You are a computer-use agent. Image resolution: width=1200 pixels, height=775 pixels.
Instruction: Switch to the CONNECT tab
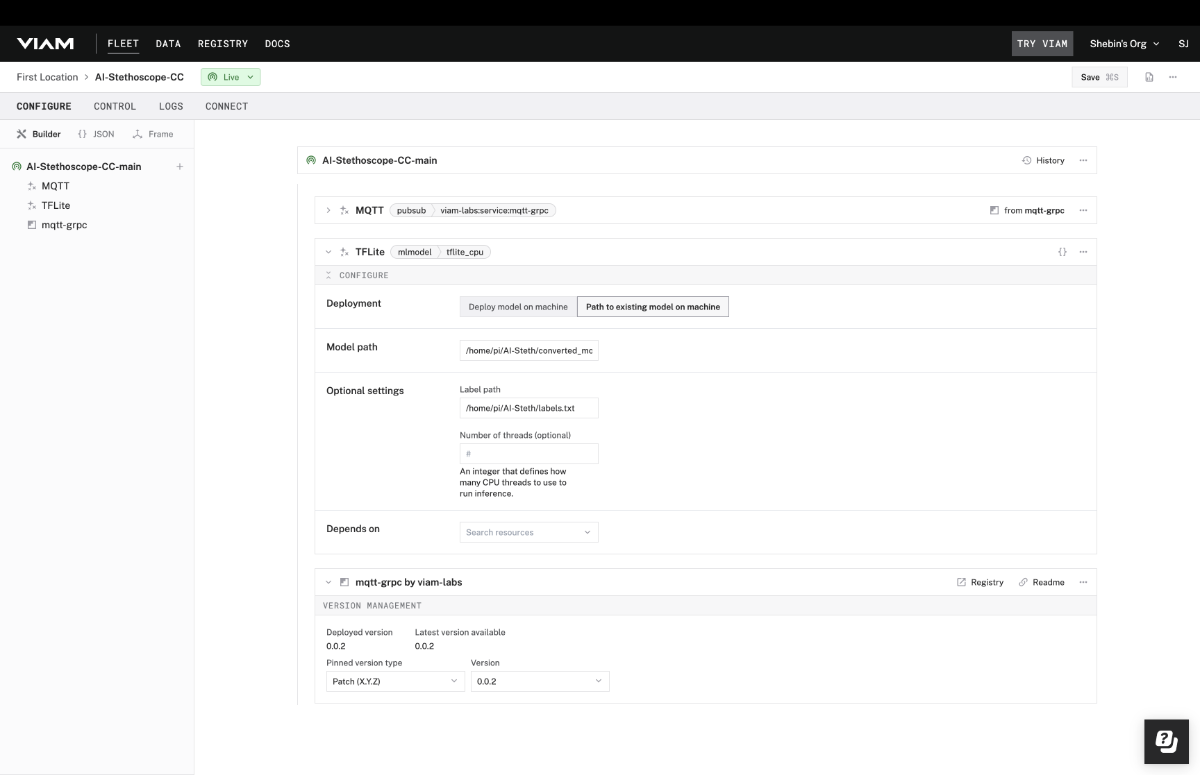point(227,106)
